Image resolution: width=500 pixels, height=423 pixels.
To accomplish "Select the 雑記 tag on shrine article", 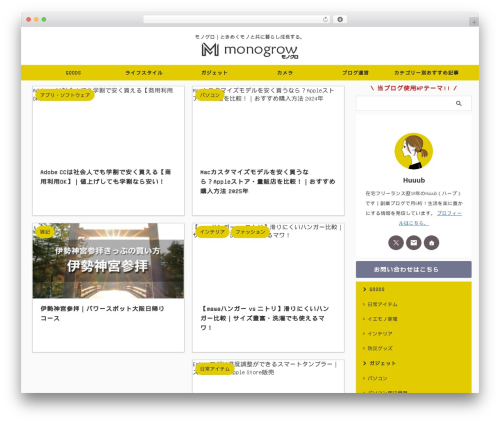I will [x=45, y=232].
